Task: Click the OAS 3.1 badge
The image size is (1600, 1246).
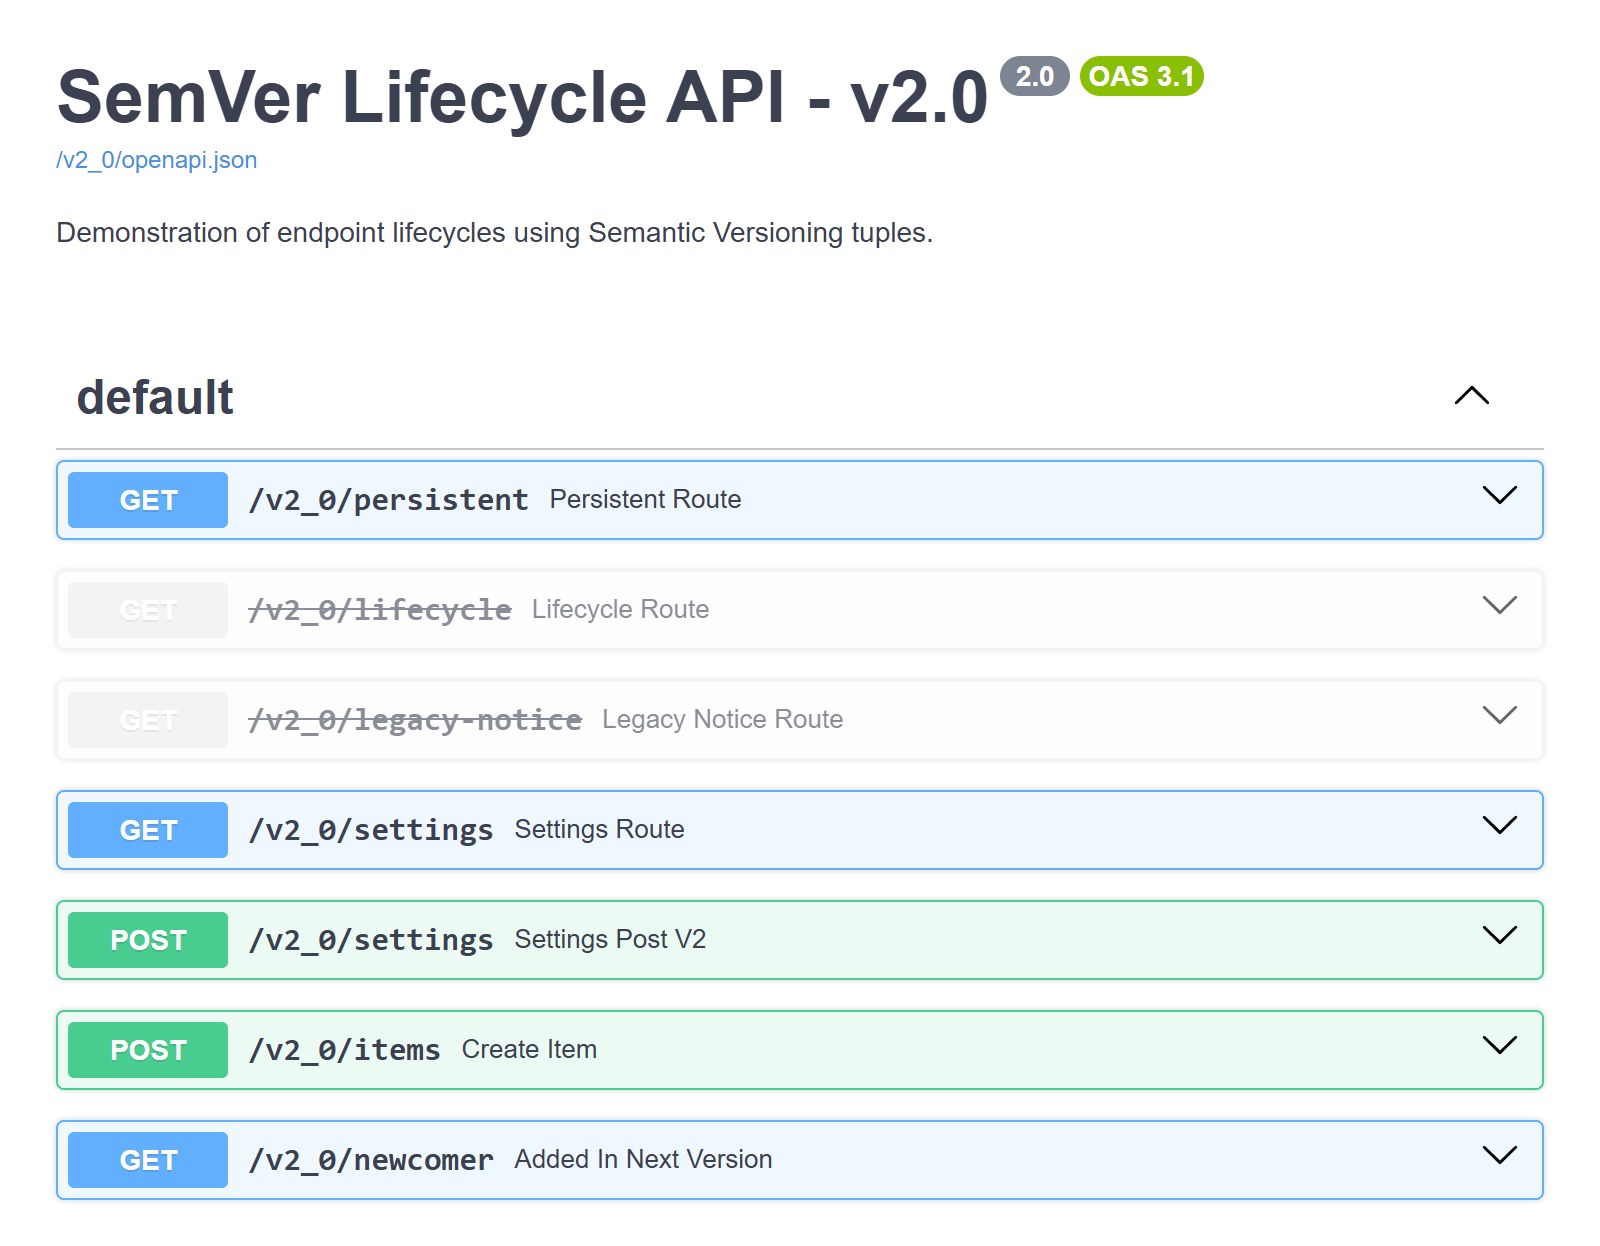Action: click(x=1142, y=76)
